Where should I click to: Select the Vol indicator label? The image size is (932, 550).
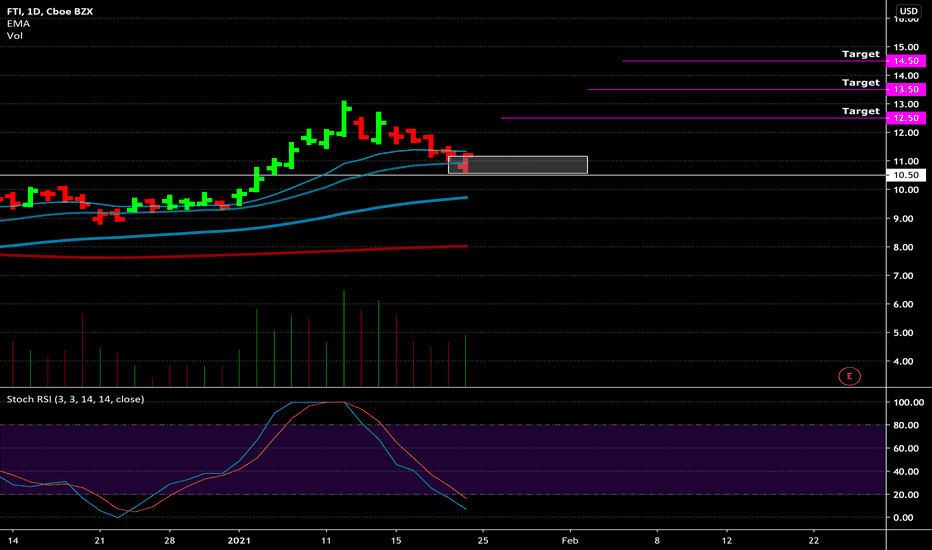click(15, 36)
